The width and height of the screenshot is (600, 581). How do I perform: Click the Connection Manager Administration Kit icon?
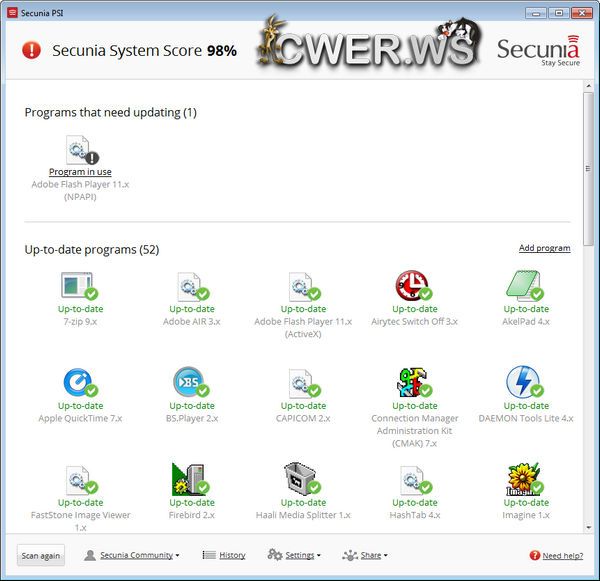(x=411, y=383)
